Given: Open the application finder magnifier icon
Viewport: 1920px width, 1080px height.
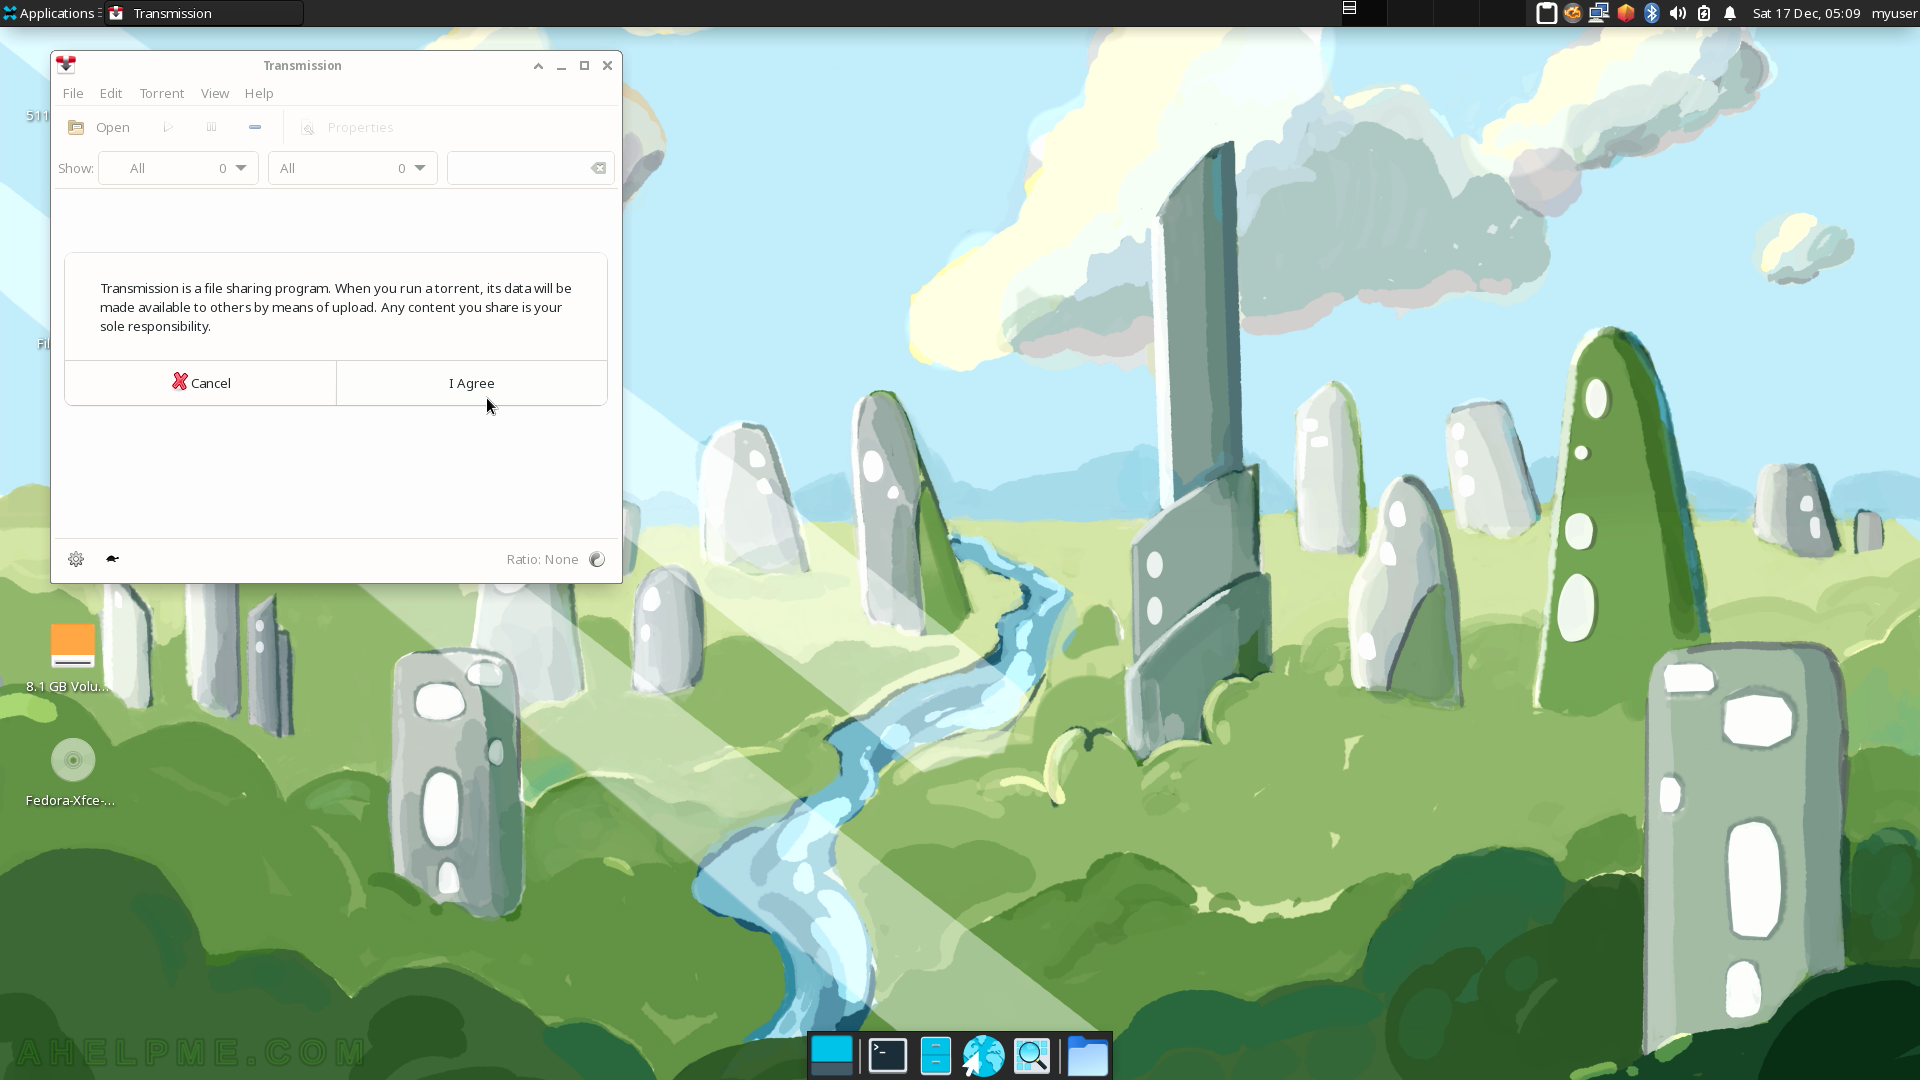Looking at the screenshot, I should [1032, 1056].
